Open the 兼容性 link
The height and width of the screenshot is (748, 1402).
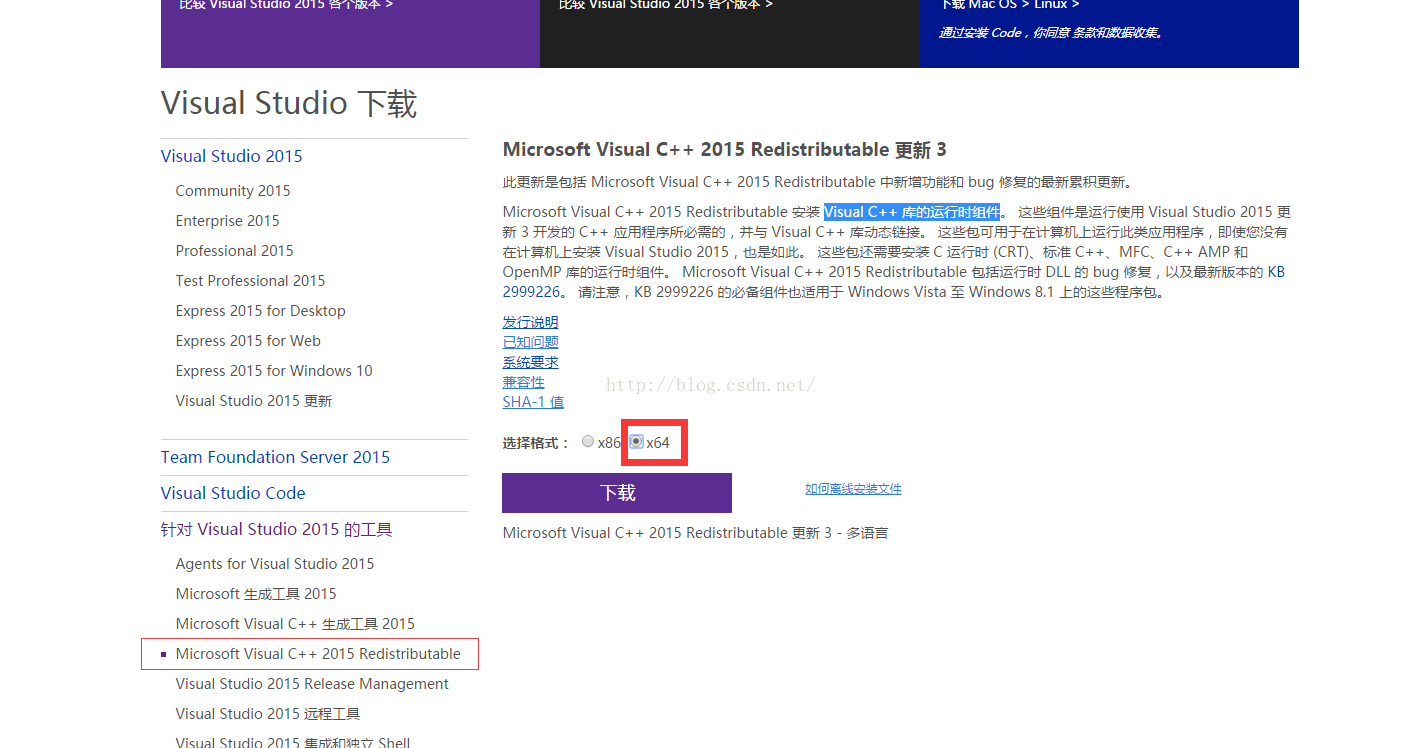524,382
